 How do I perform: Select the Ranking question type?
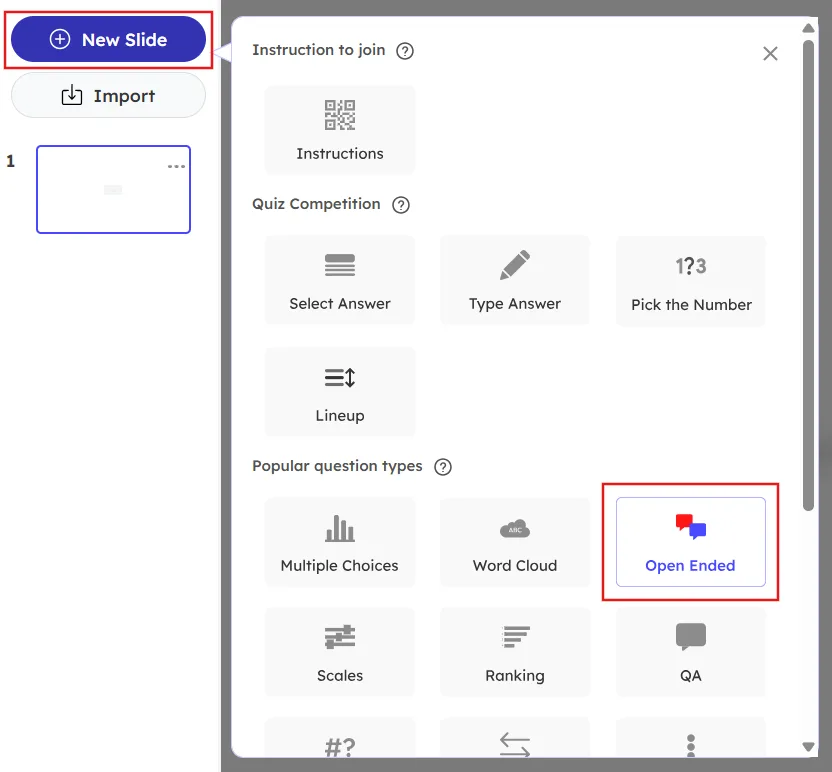point(515,651)
